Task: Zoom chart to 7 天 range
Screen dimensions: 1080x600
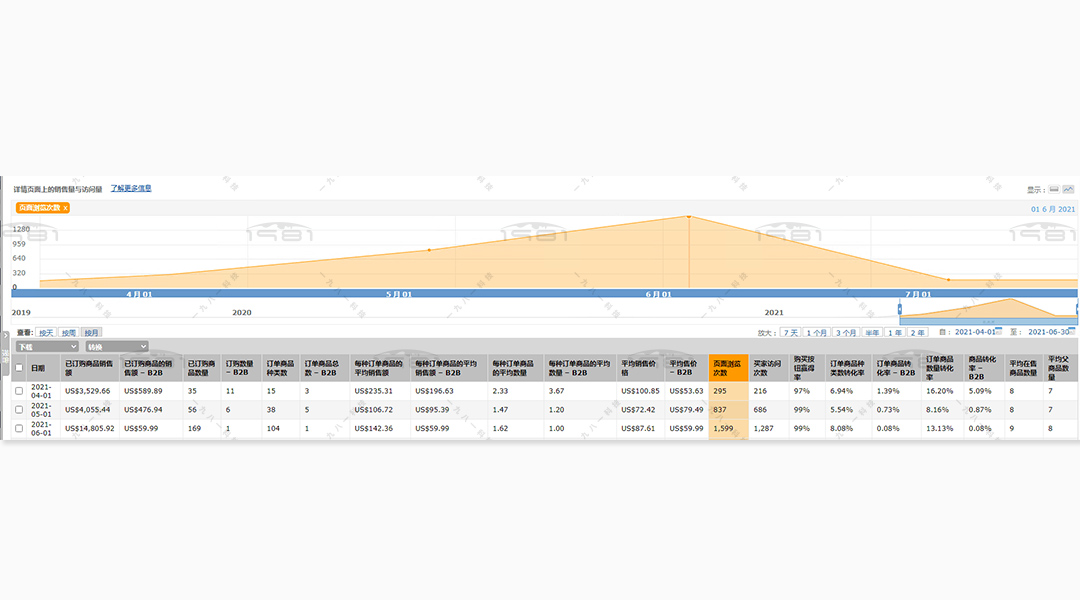Action: point(790,332)
